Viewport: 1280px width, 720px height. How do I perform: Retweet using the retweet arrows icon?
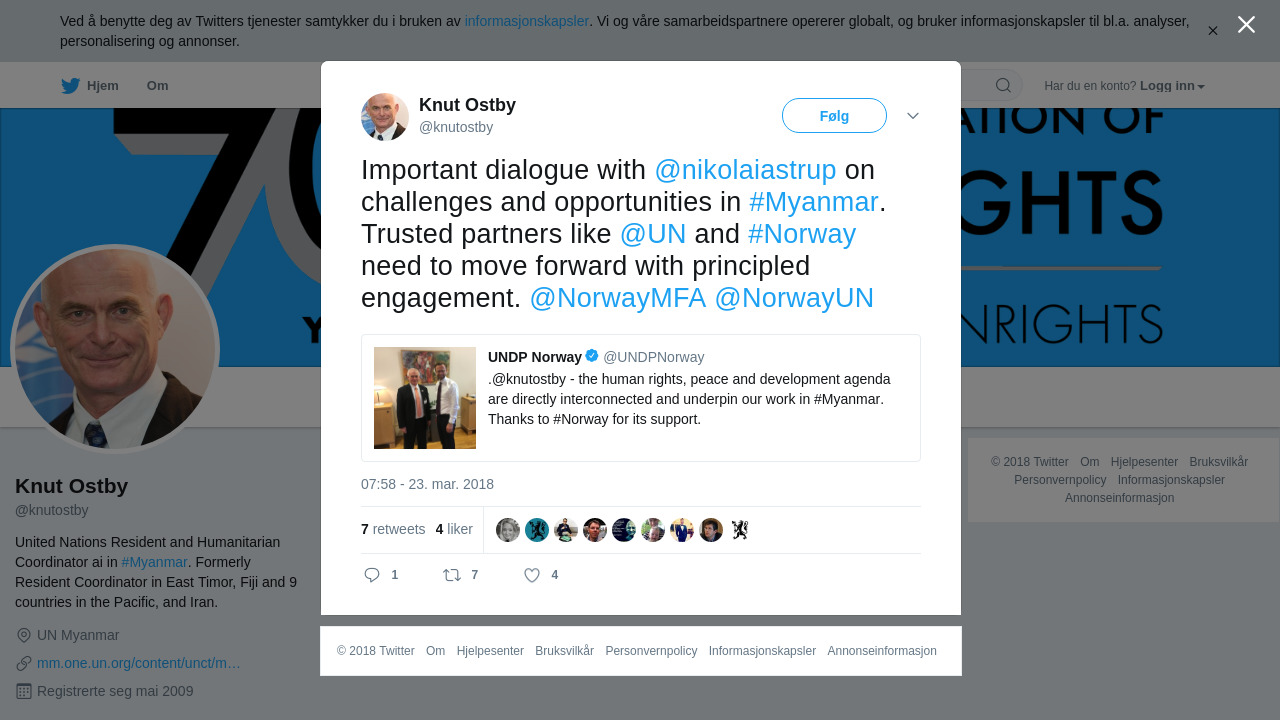pos(452,575)
